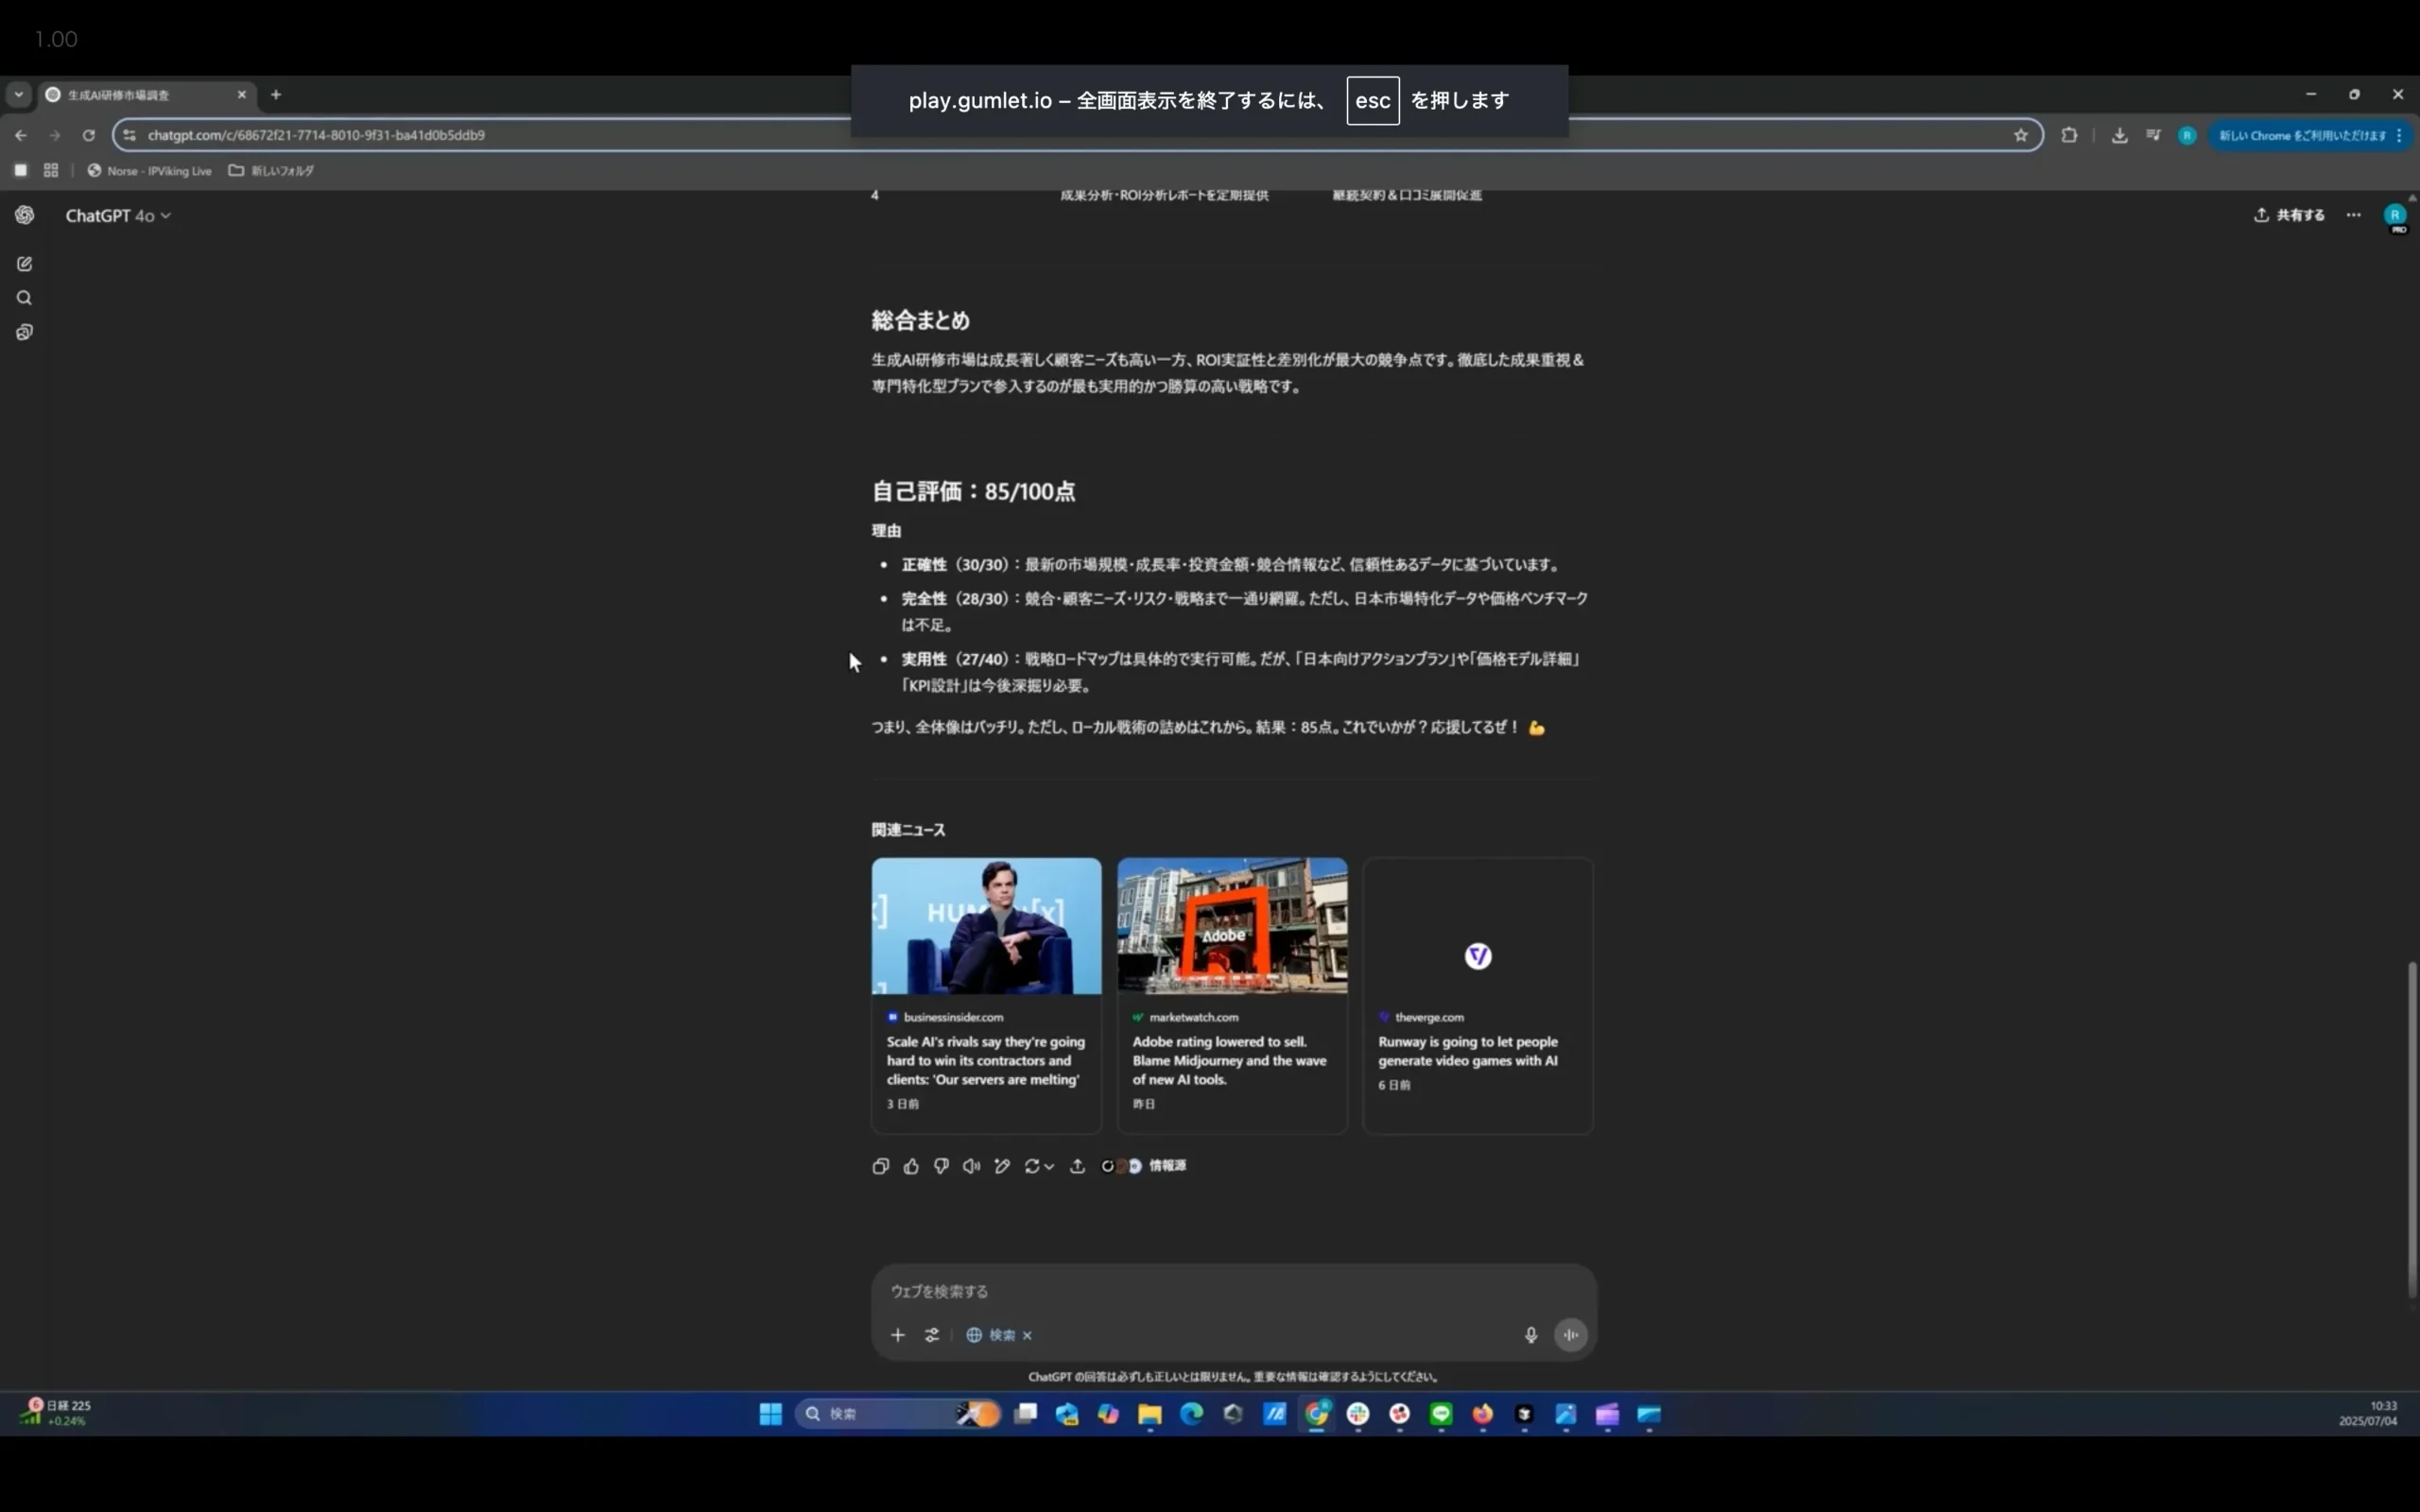Image resolution: width=2420 pixels, height=1512 pixels.
Task: Read the response aloud with speaker icon
Action: (972, 1166)
